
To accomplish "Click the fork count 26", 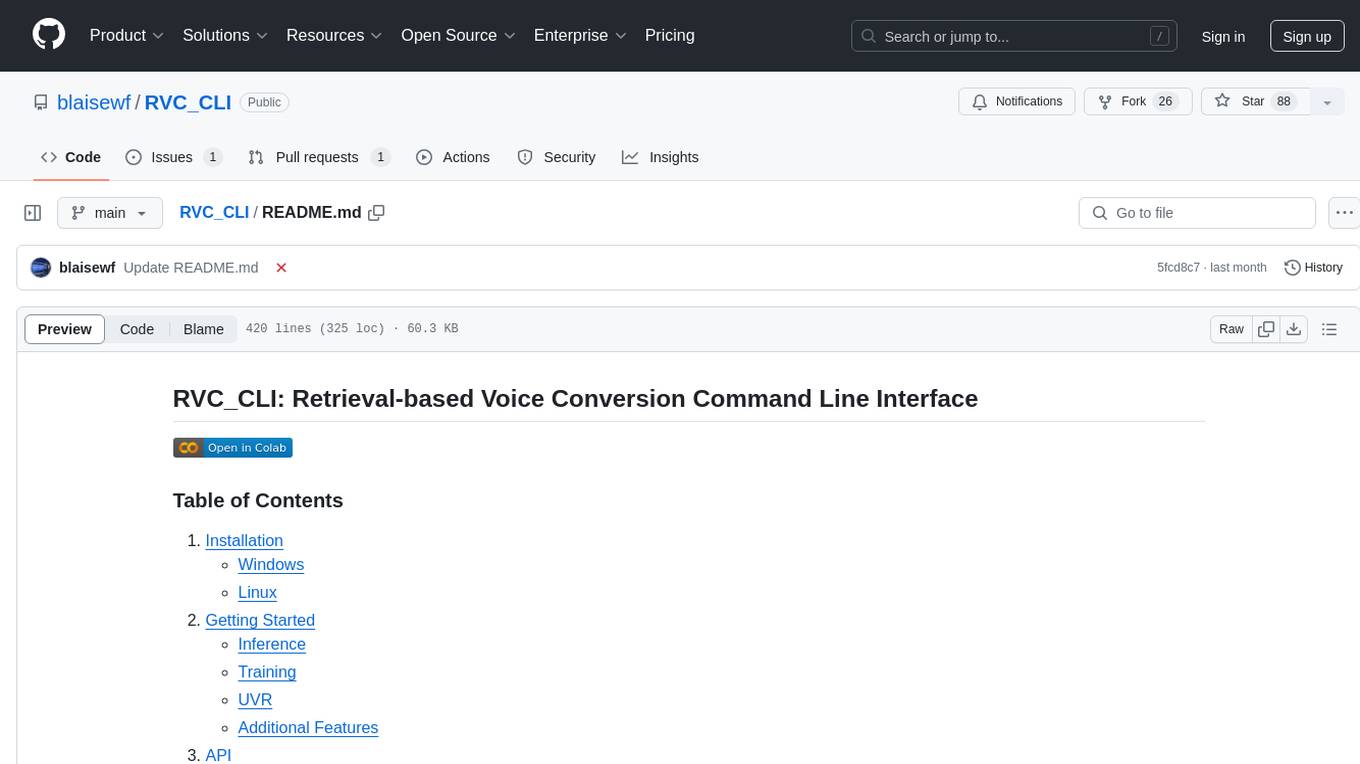I will [x=1164, y=102].
